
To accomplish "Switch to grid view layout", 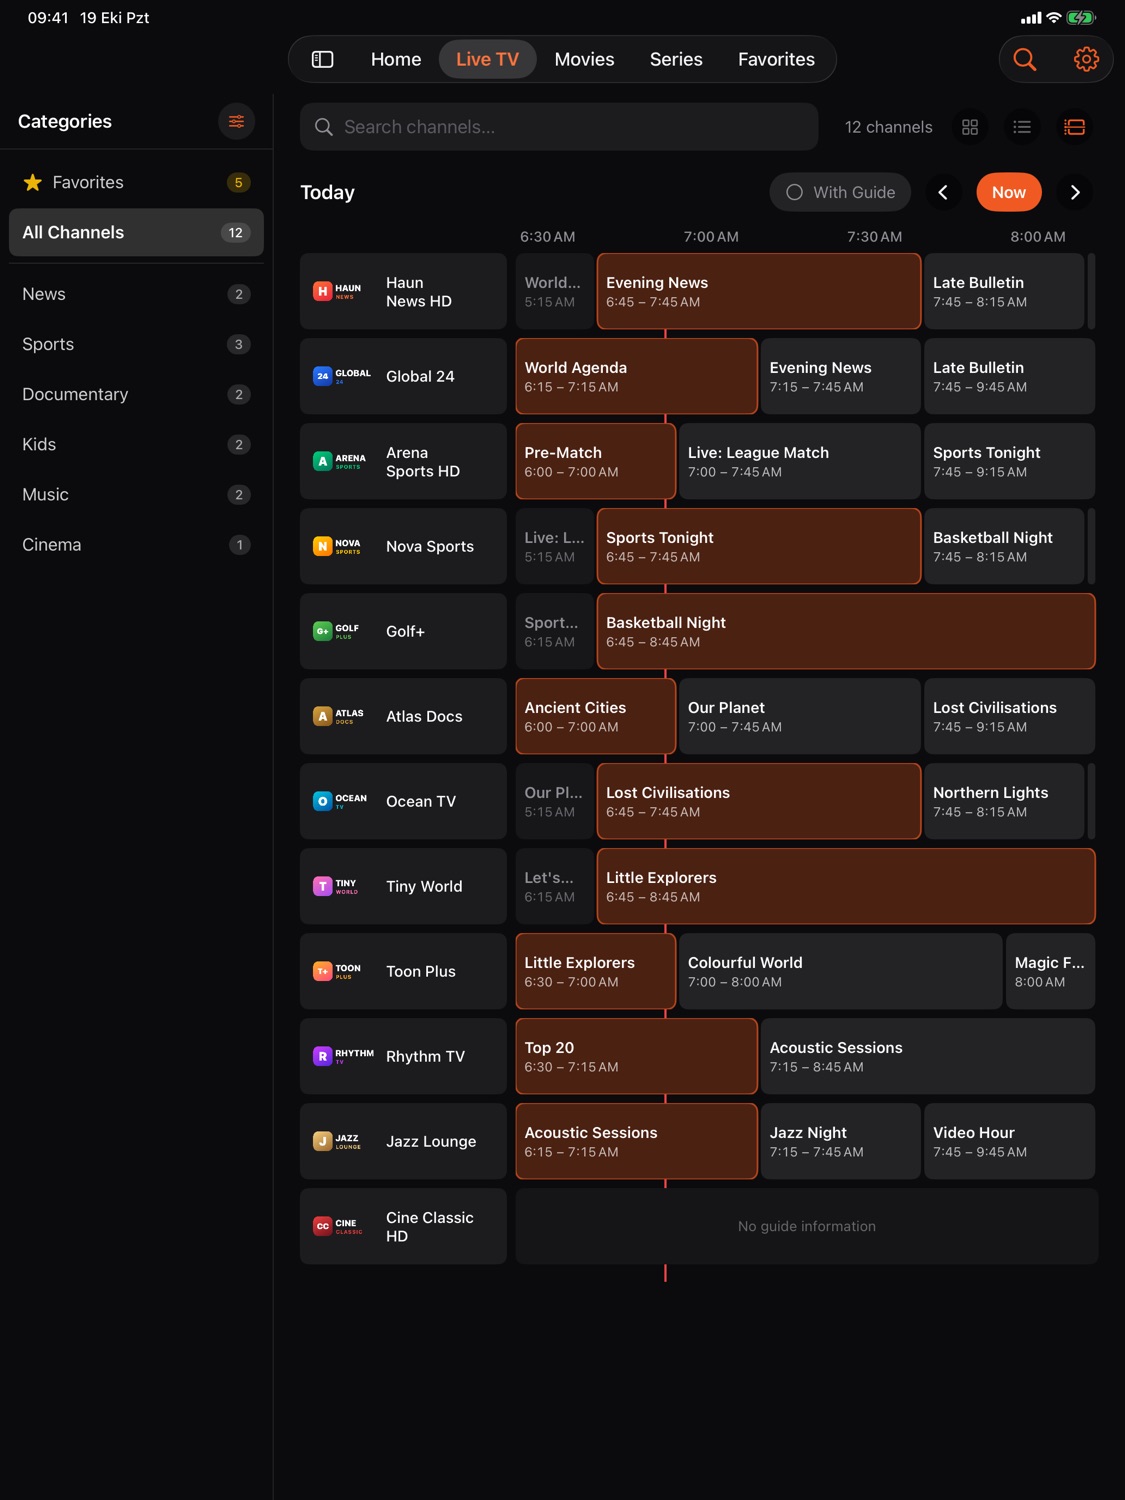I will [x=970, y=127].
